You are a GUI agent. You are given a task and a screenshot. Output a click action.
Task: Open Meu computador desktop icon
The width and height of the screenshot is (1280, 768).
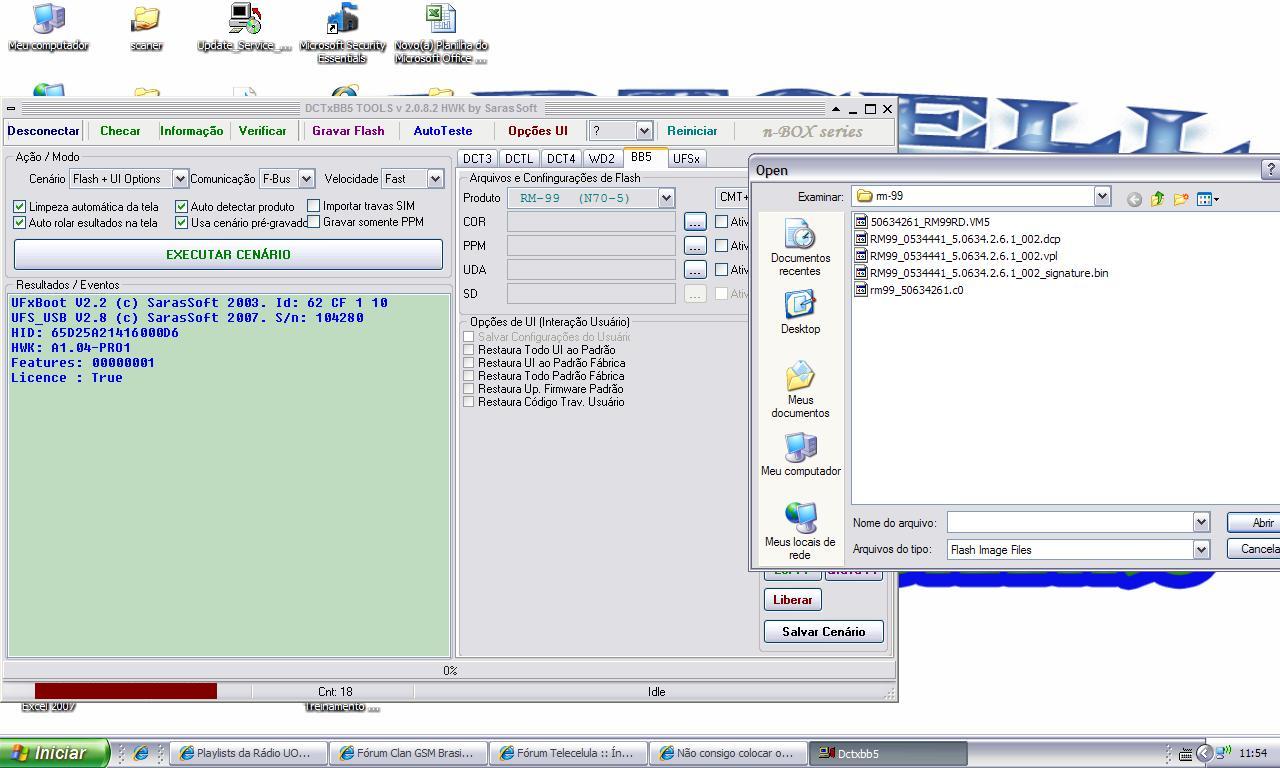48,27
